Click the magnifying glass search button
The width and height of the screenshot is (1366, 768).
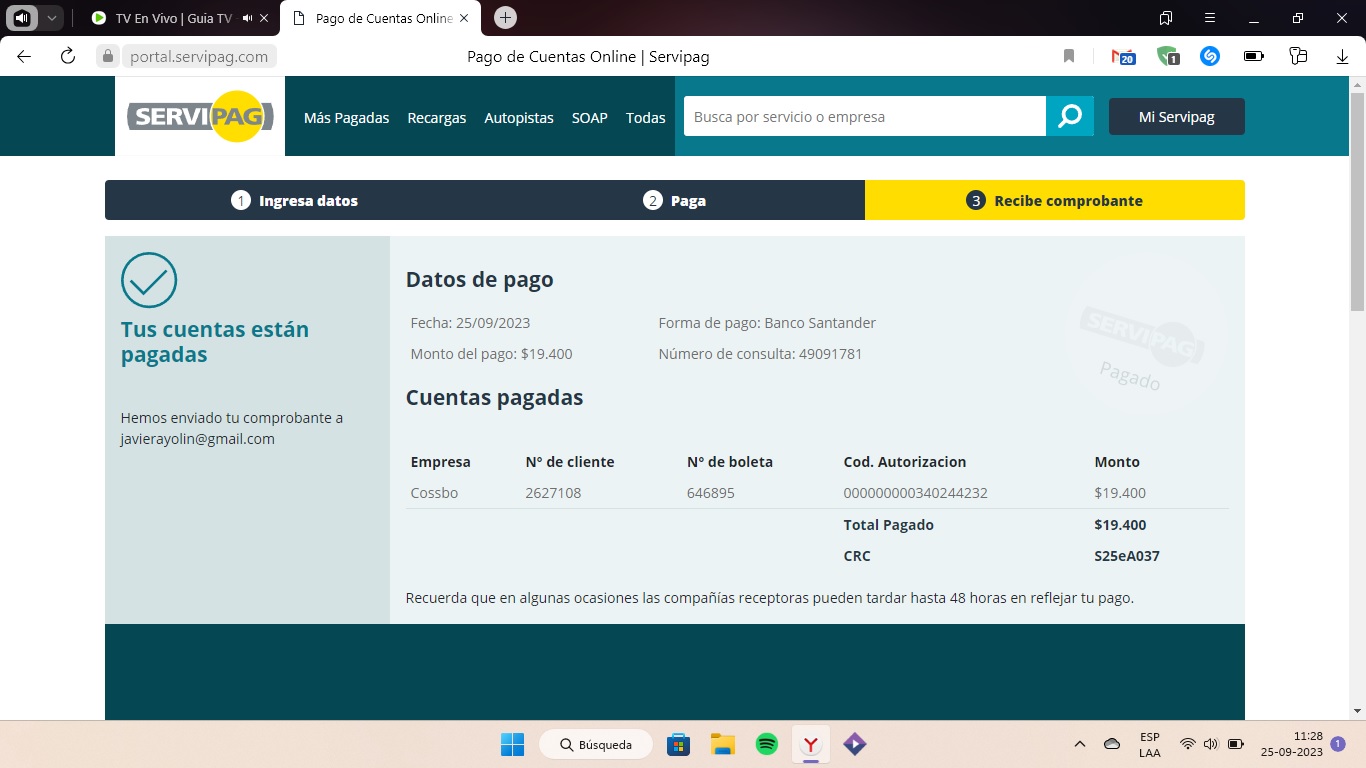coord(1069,117)
